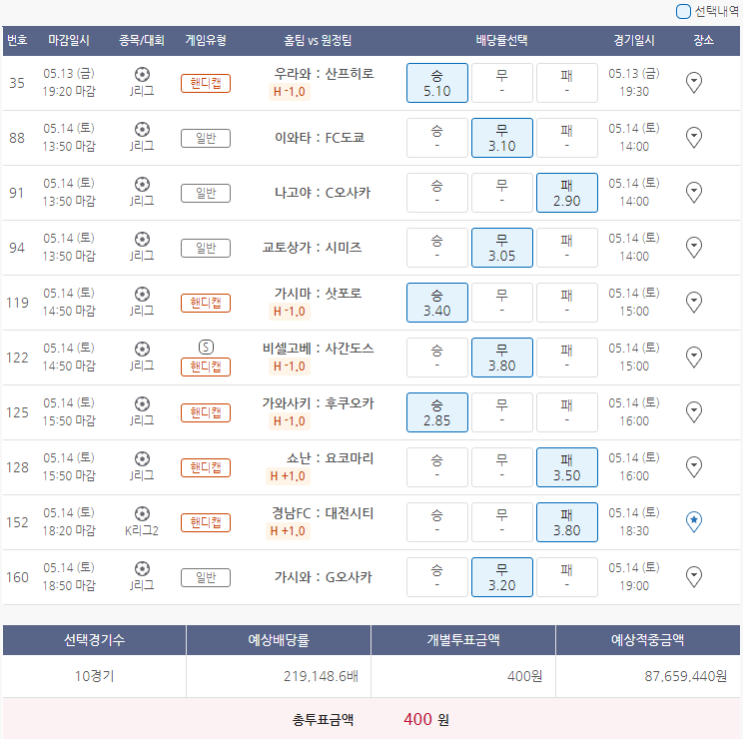Viewport: 743px width, 739px height.
Task: Deselect 패 2.90 for 나고야 vs C오사카
Action: point(567,193)
